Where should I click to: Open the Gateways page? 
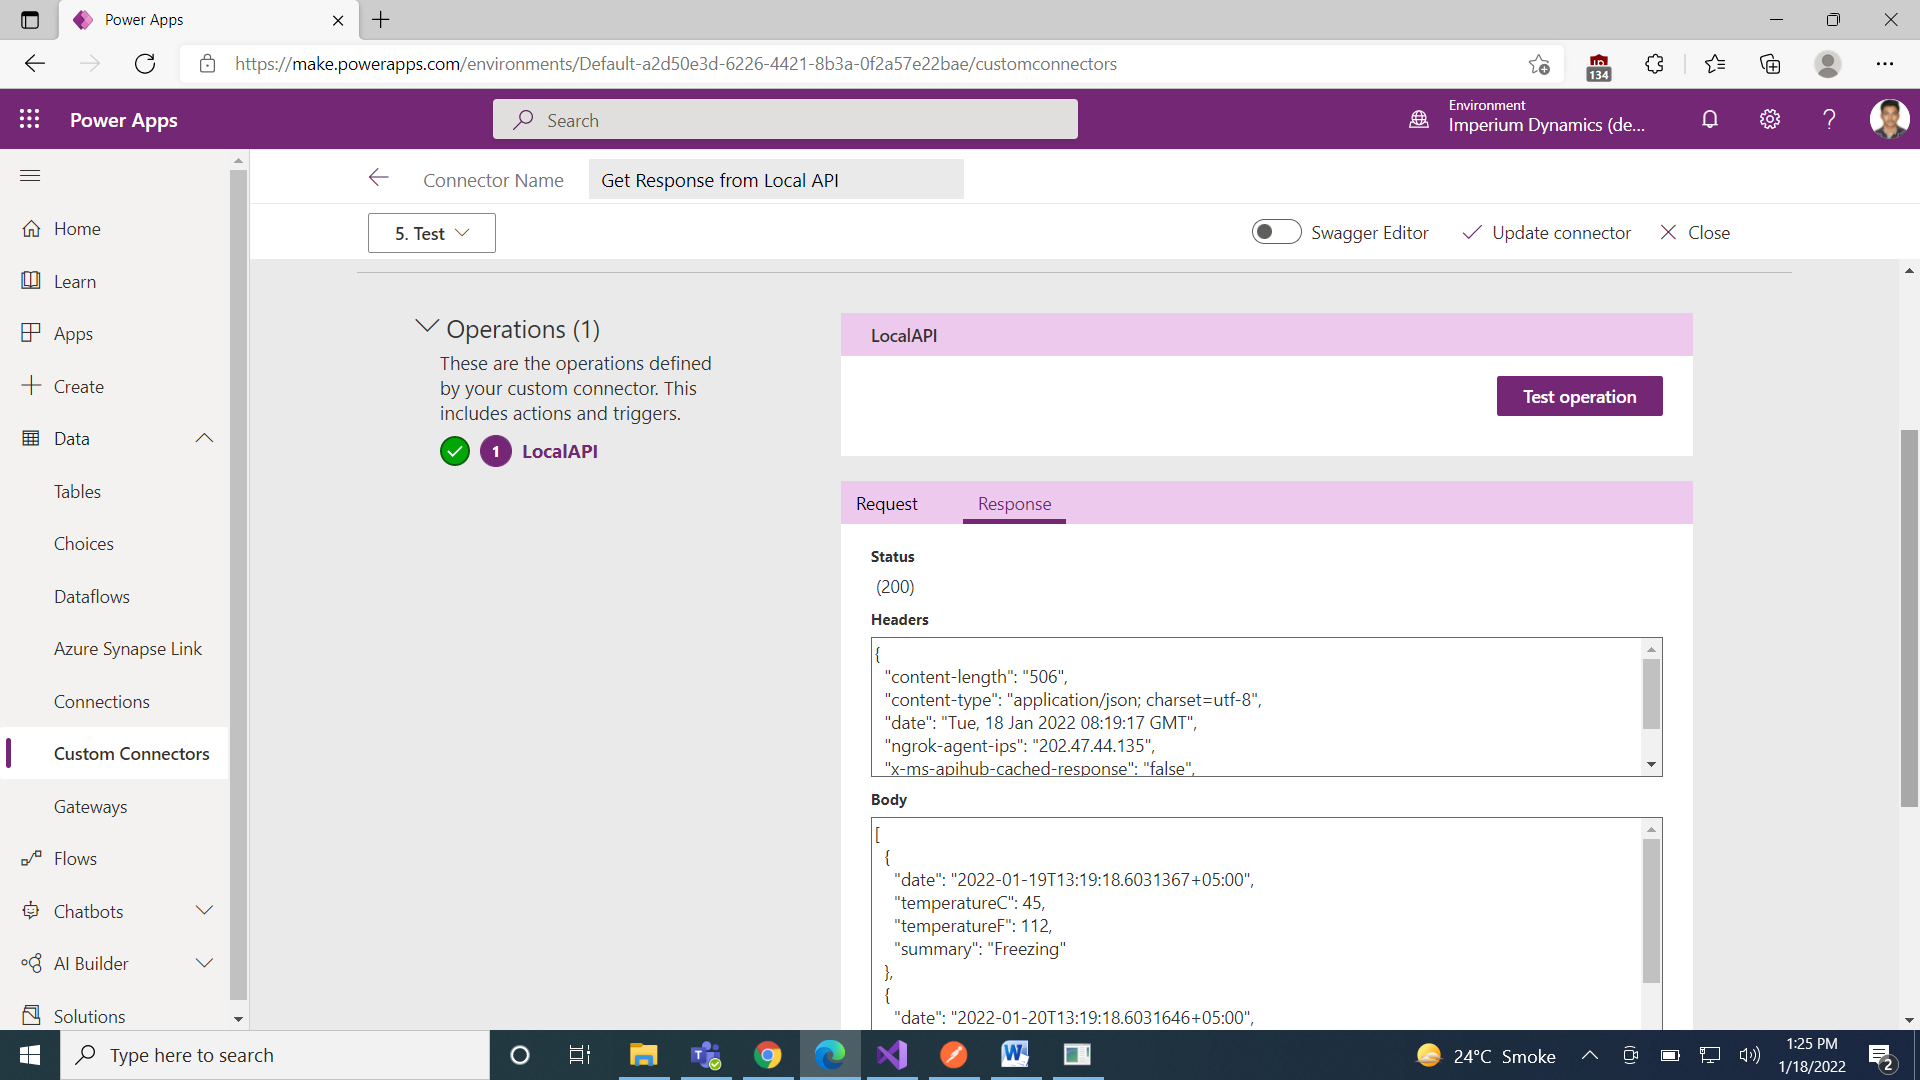90,806
